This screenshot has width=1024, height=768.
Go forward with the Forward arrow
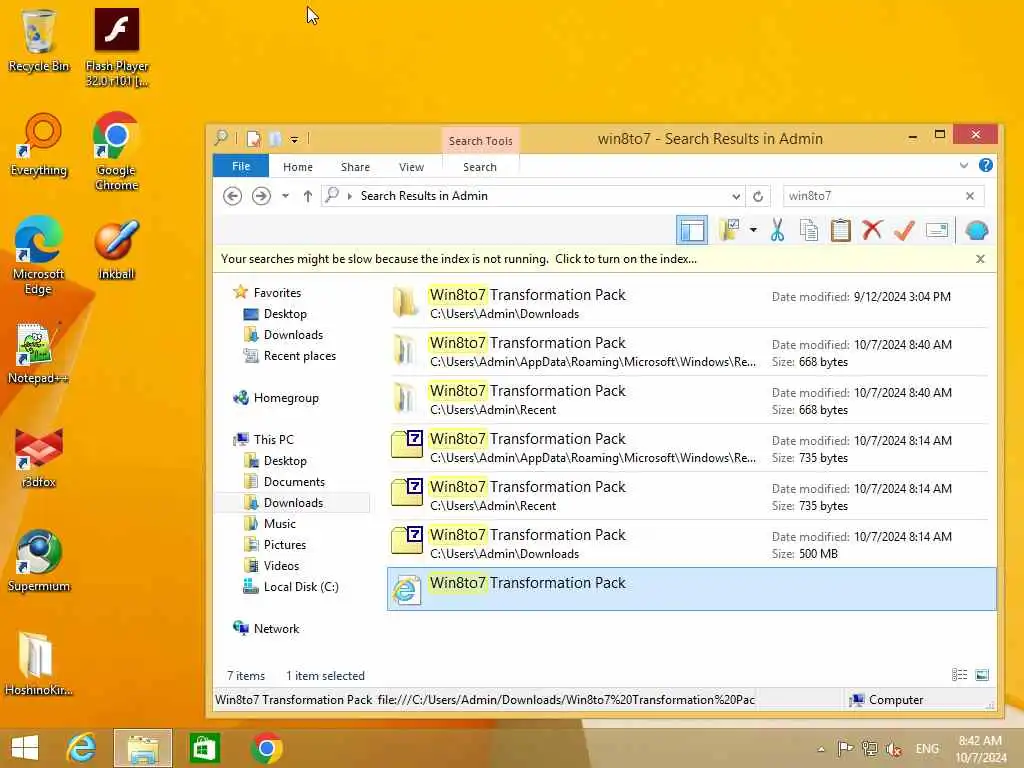point(261,196)
